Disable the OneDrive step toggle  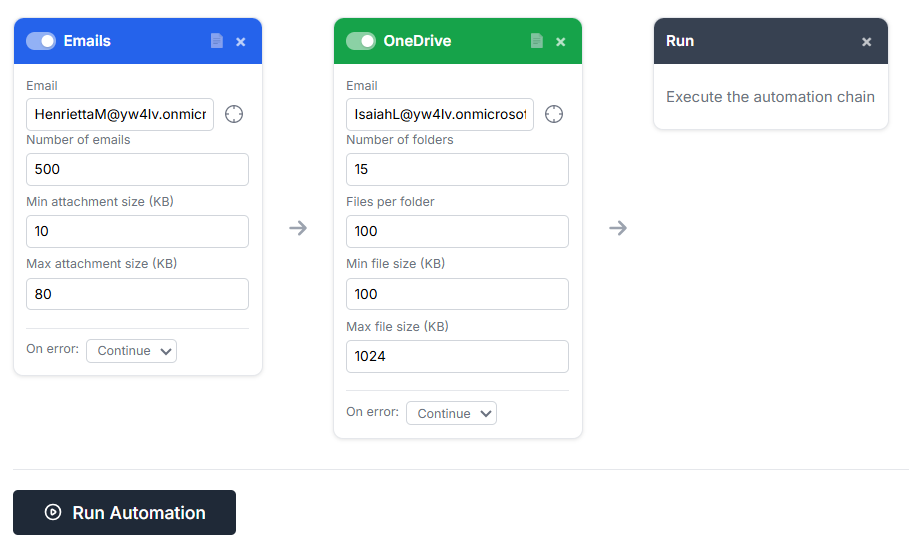coord(361,41)
